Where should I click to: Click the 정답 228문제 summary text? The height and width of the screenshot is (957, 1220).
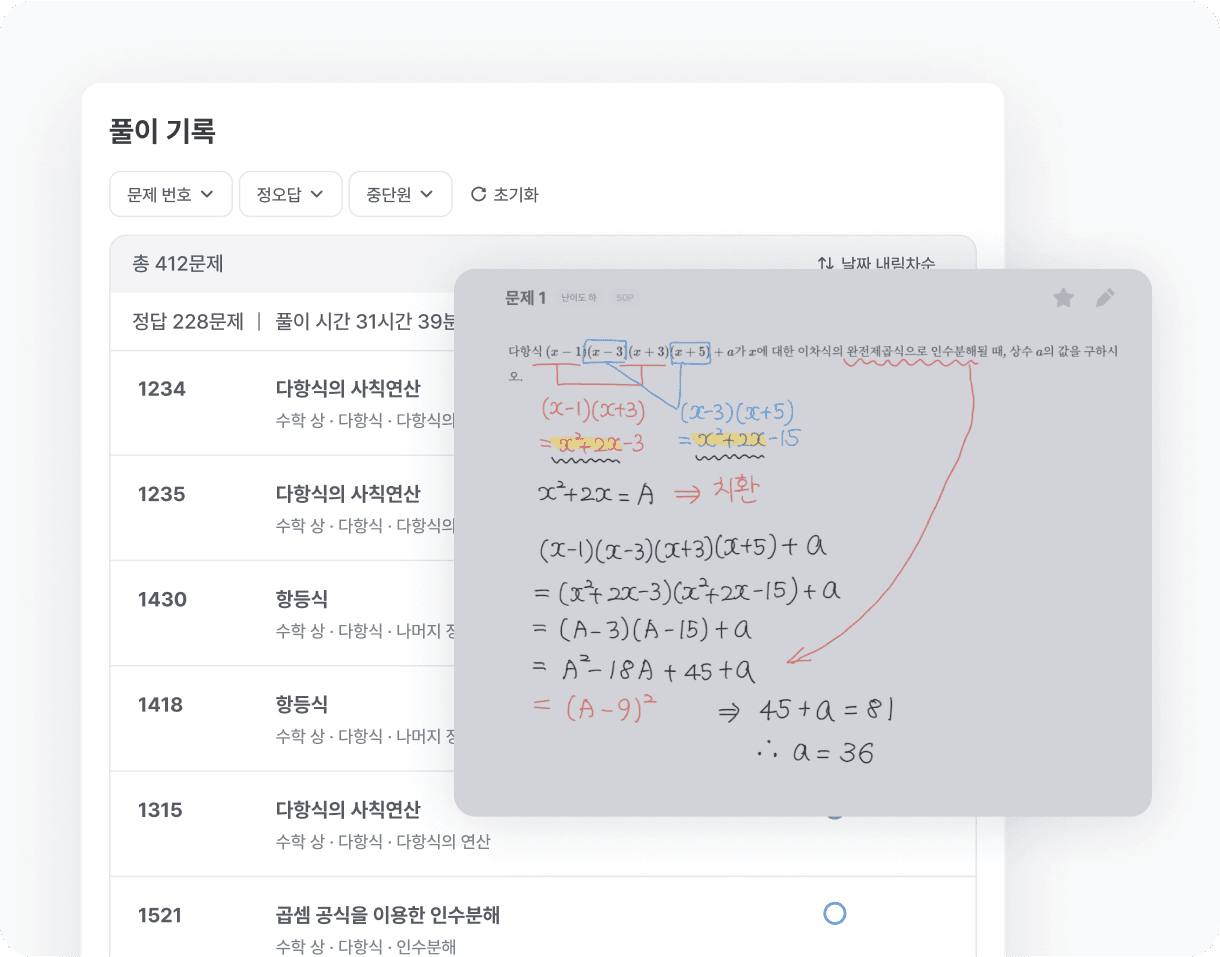coord(188,322)
